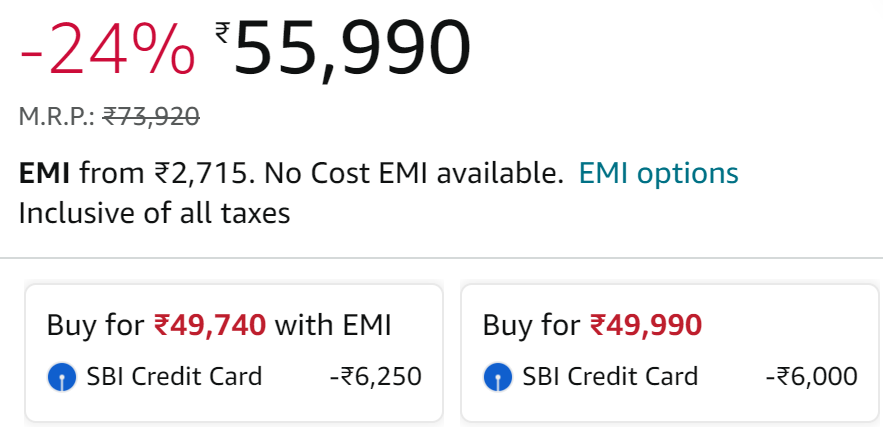883x429 pixels.
Task: Click SBI Credit Card label in EMI card
Action: (x=174, y=377)
